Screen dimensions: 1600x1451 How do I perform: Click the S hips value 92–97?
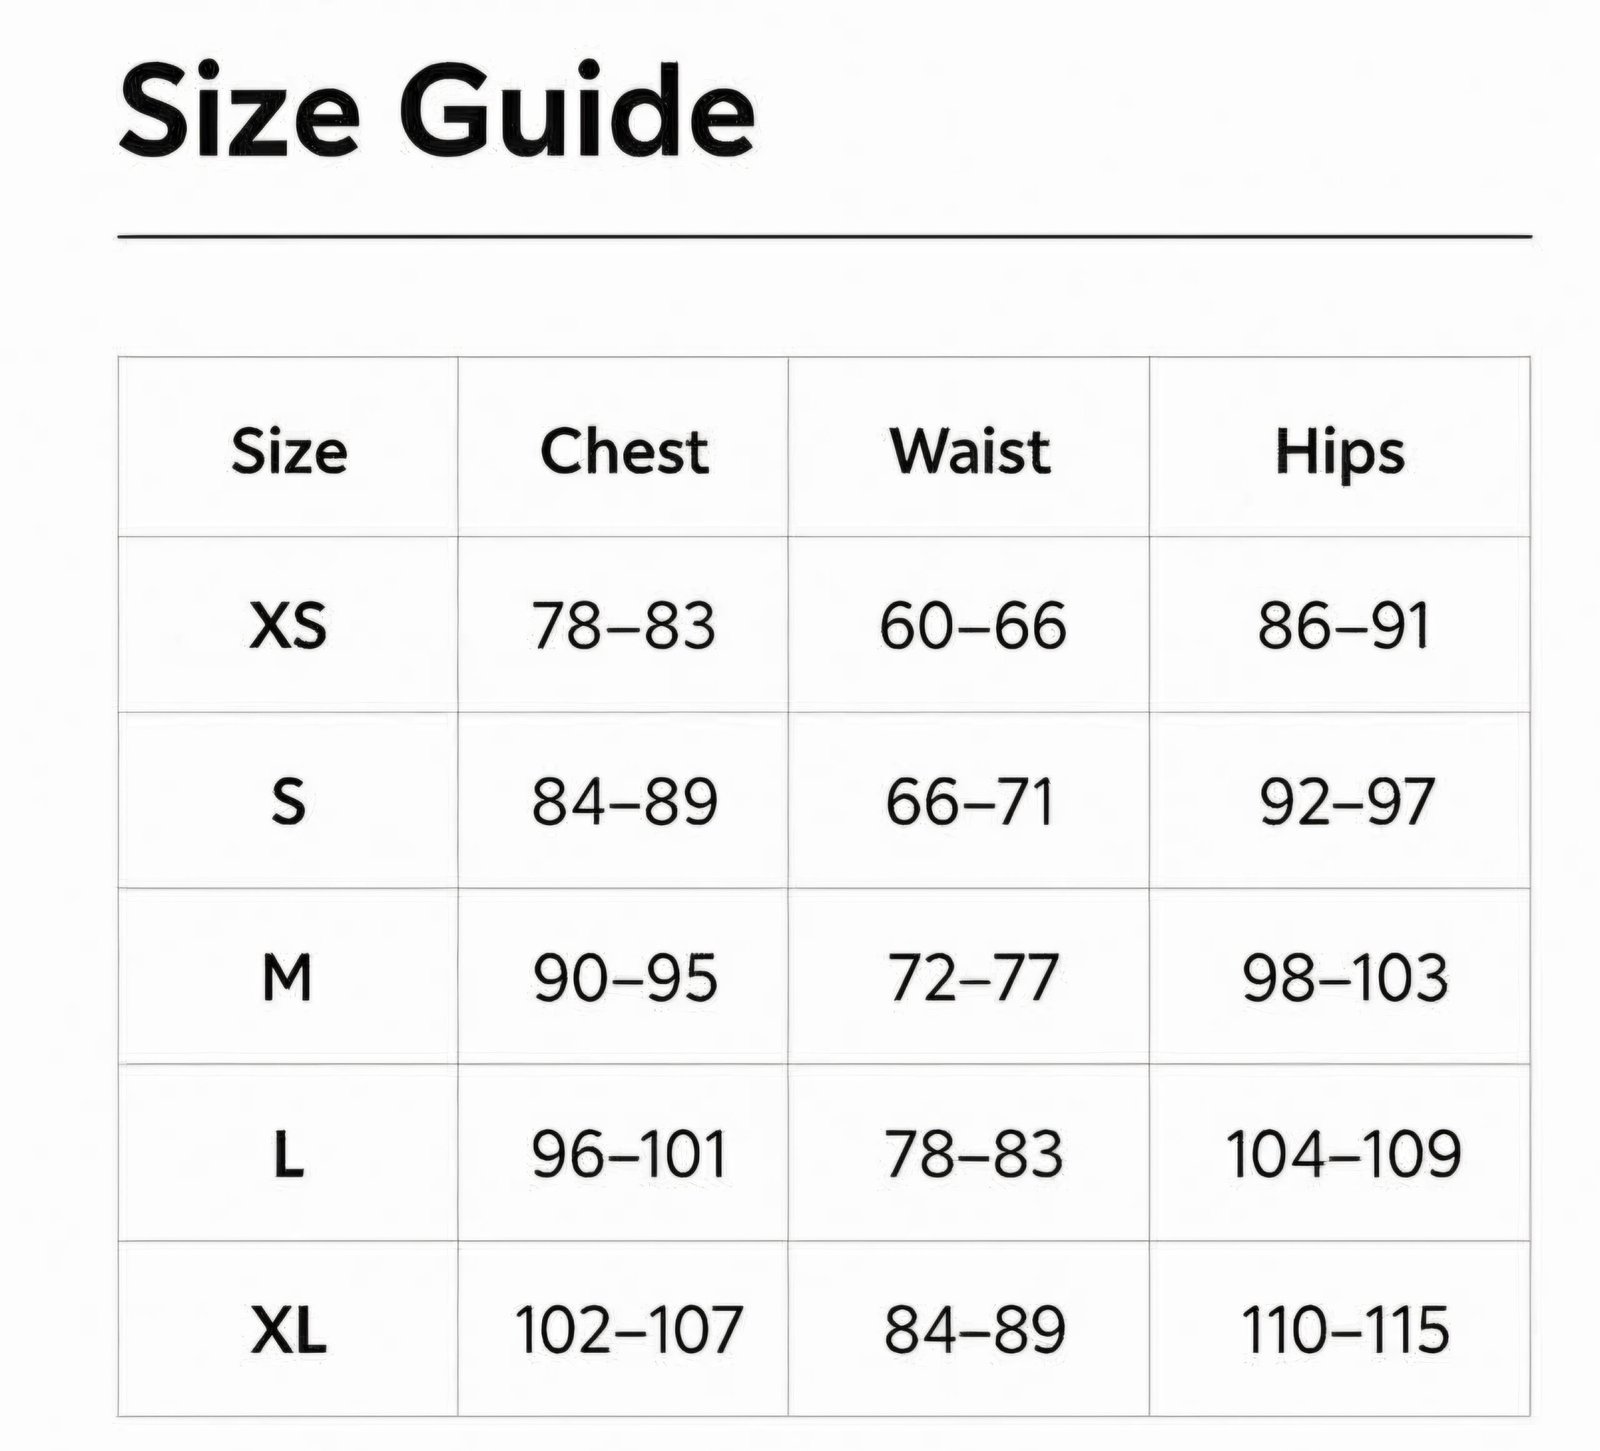point(1346,802)
